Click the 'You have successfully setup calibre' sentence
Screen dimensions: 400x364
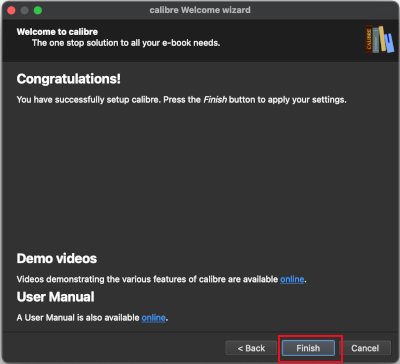pos(182,100)
